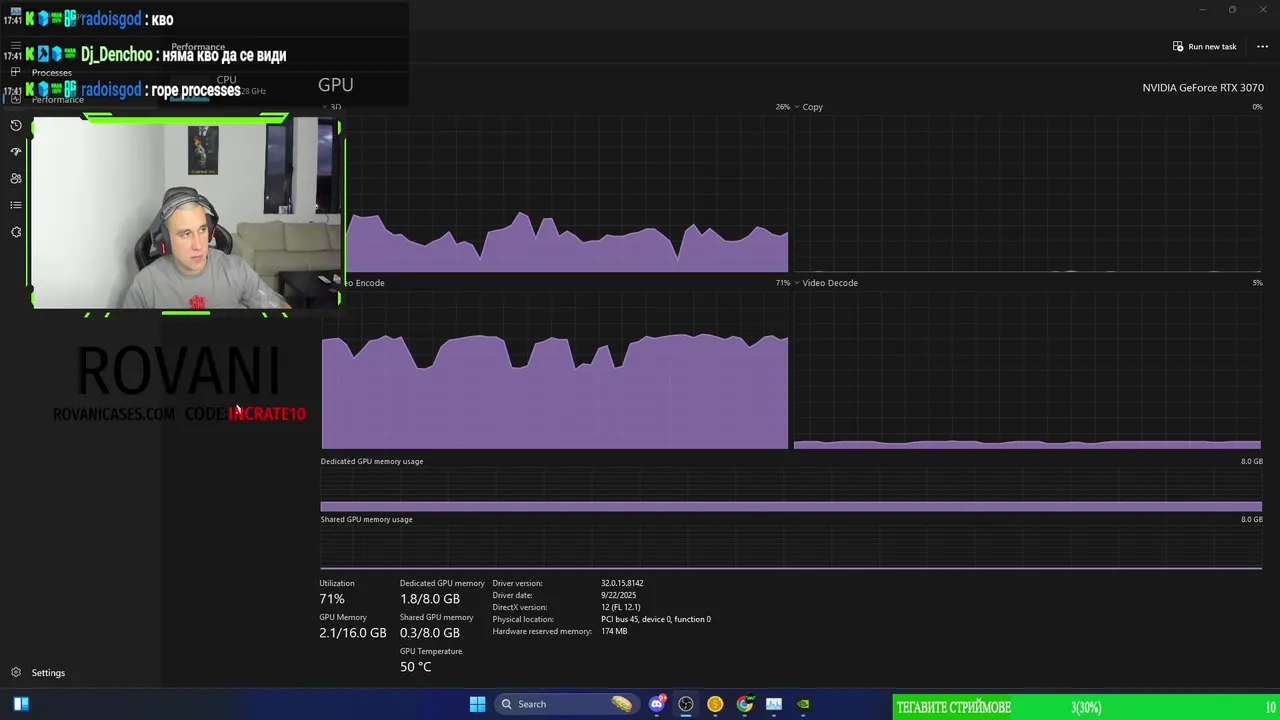The image size is (1280, 720).
Task: Expand the Video Decode engine dropdown
Action: click(x=798, y=283)
